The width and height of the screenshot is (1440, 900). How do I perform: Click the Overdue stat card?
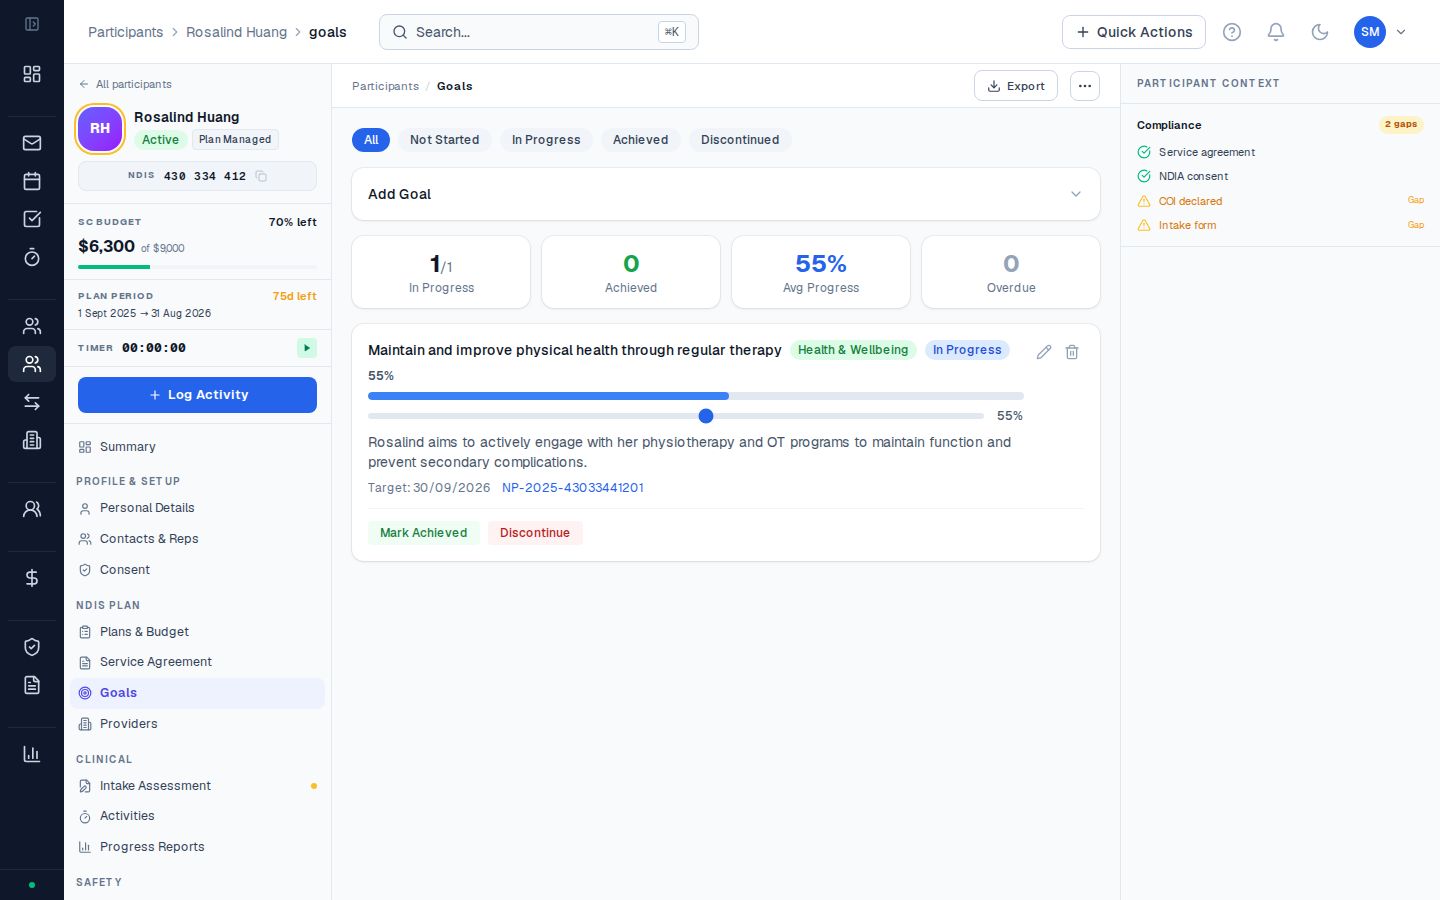(1011, 272)
